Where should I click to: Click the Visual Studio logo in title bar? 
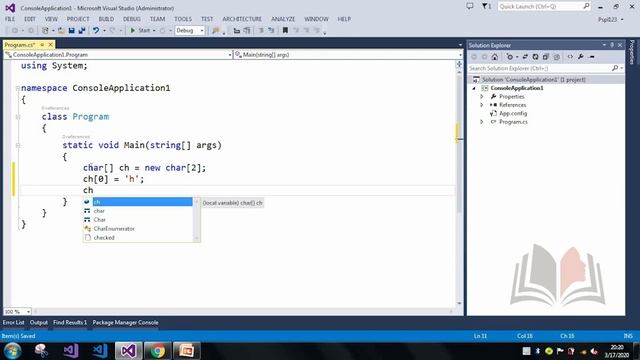10,8
